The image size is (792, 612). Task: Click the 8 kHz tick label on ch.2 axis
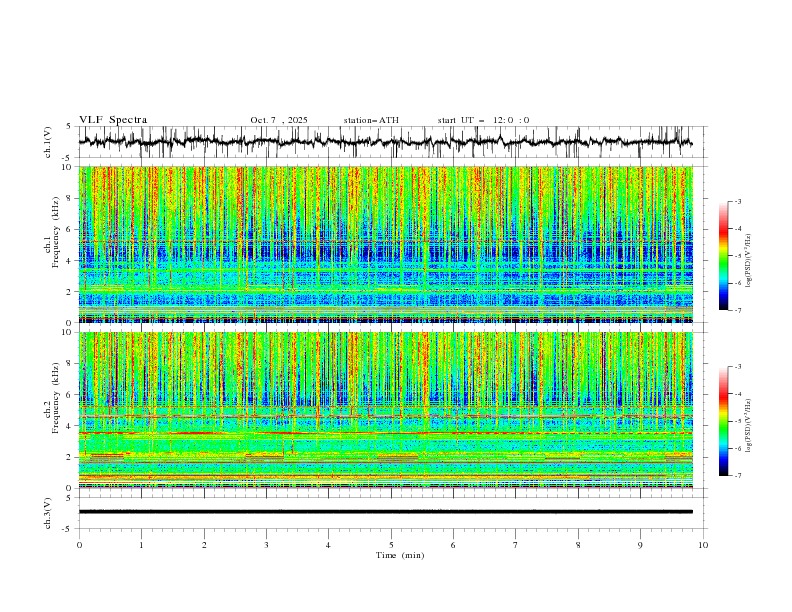(71, 364)
